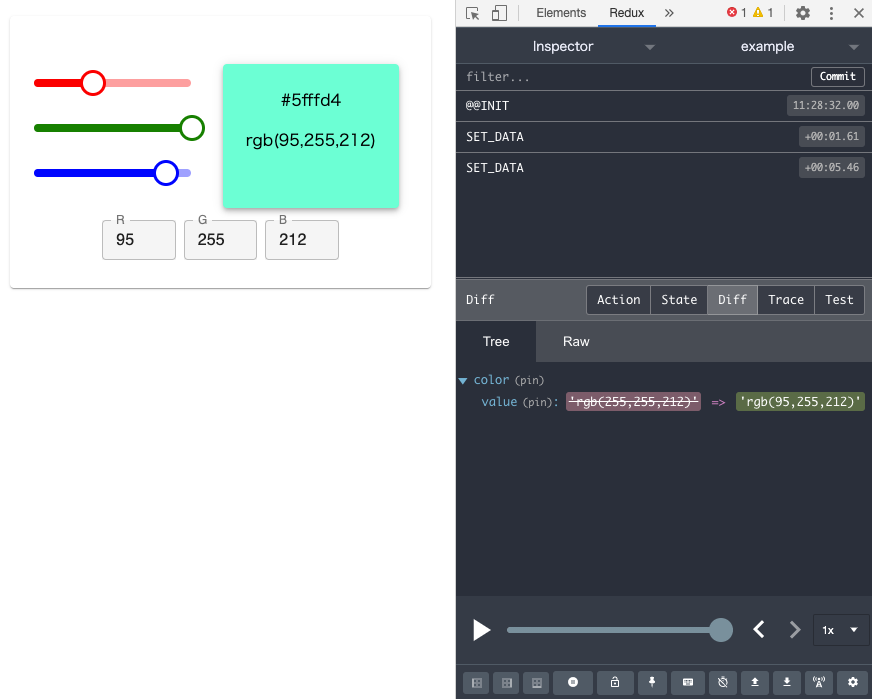The width and height of the screenshot is (872, 699).
Task: Open remote devtools antenna icon
Action: 819,682
